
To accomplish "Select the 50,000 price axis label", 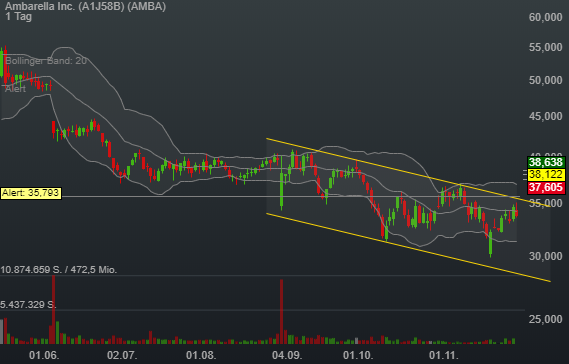I will (546, 80).
